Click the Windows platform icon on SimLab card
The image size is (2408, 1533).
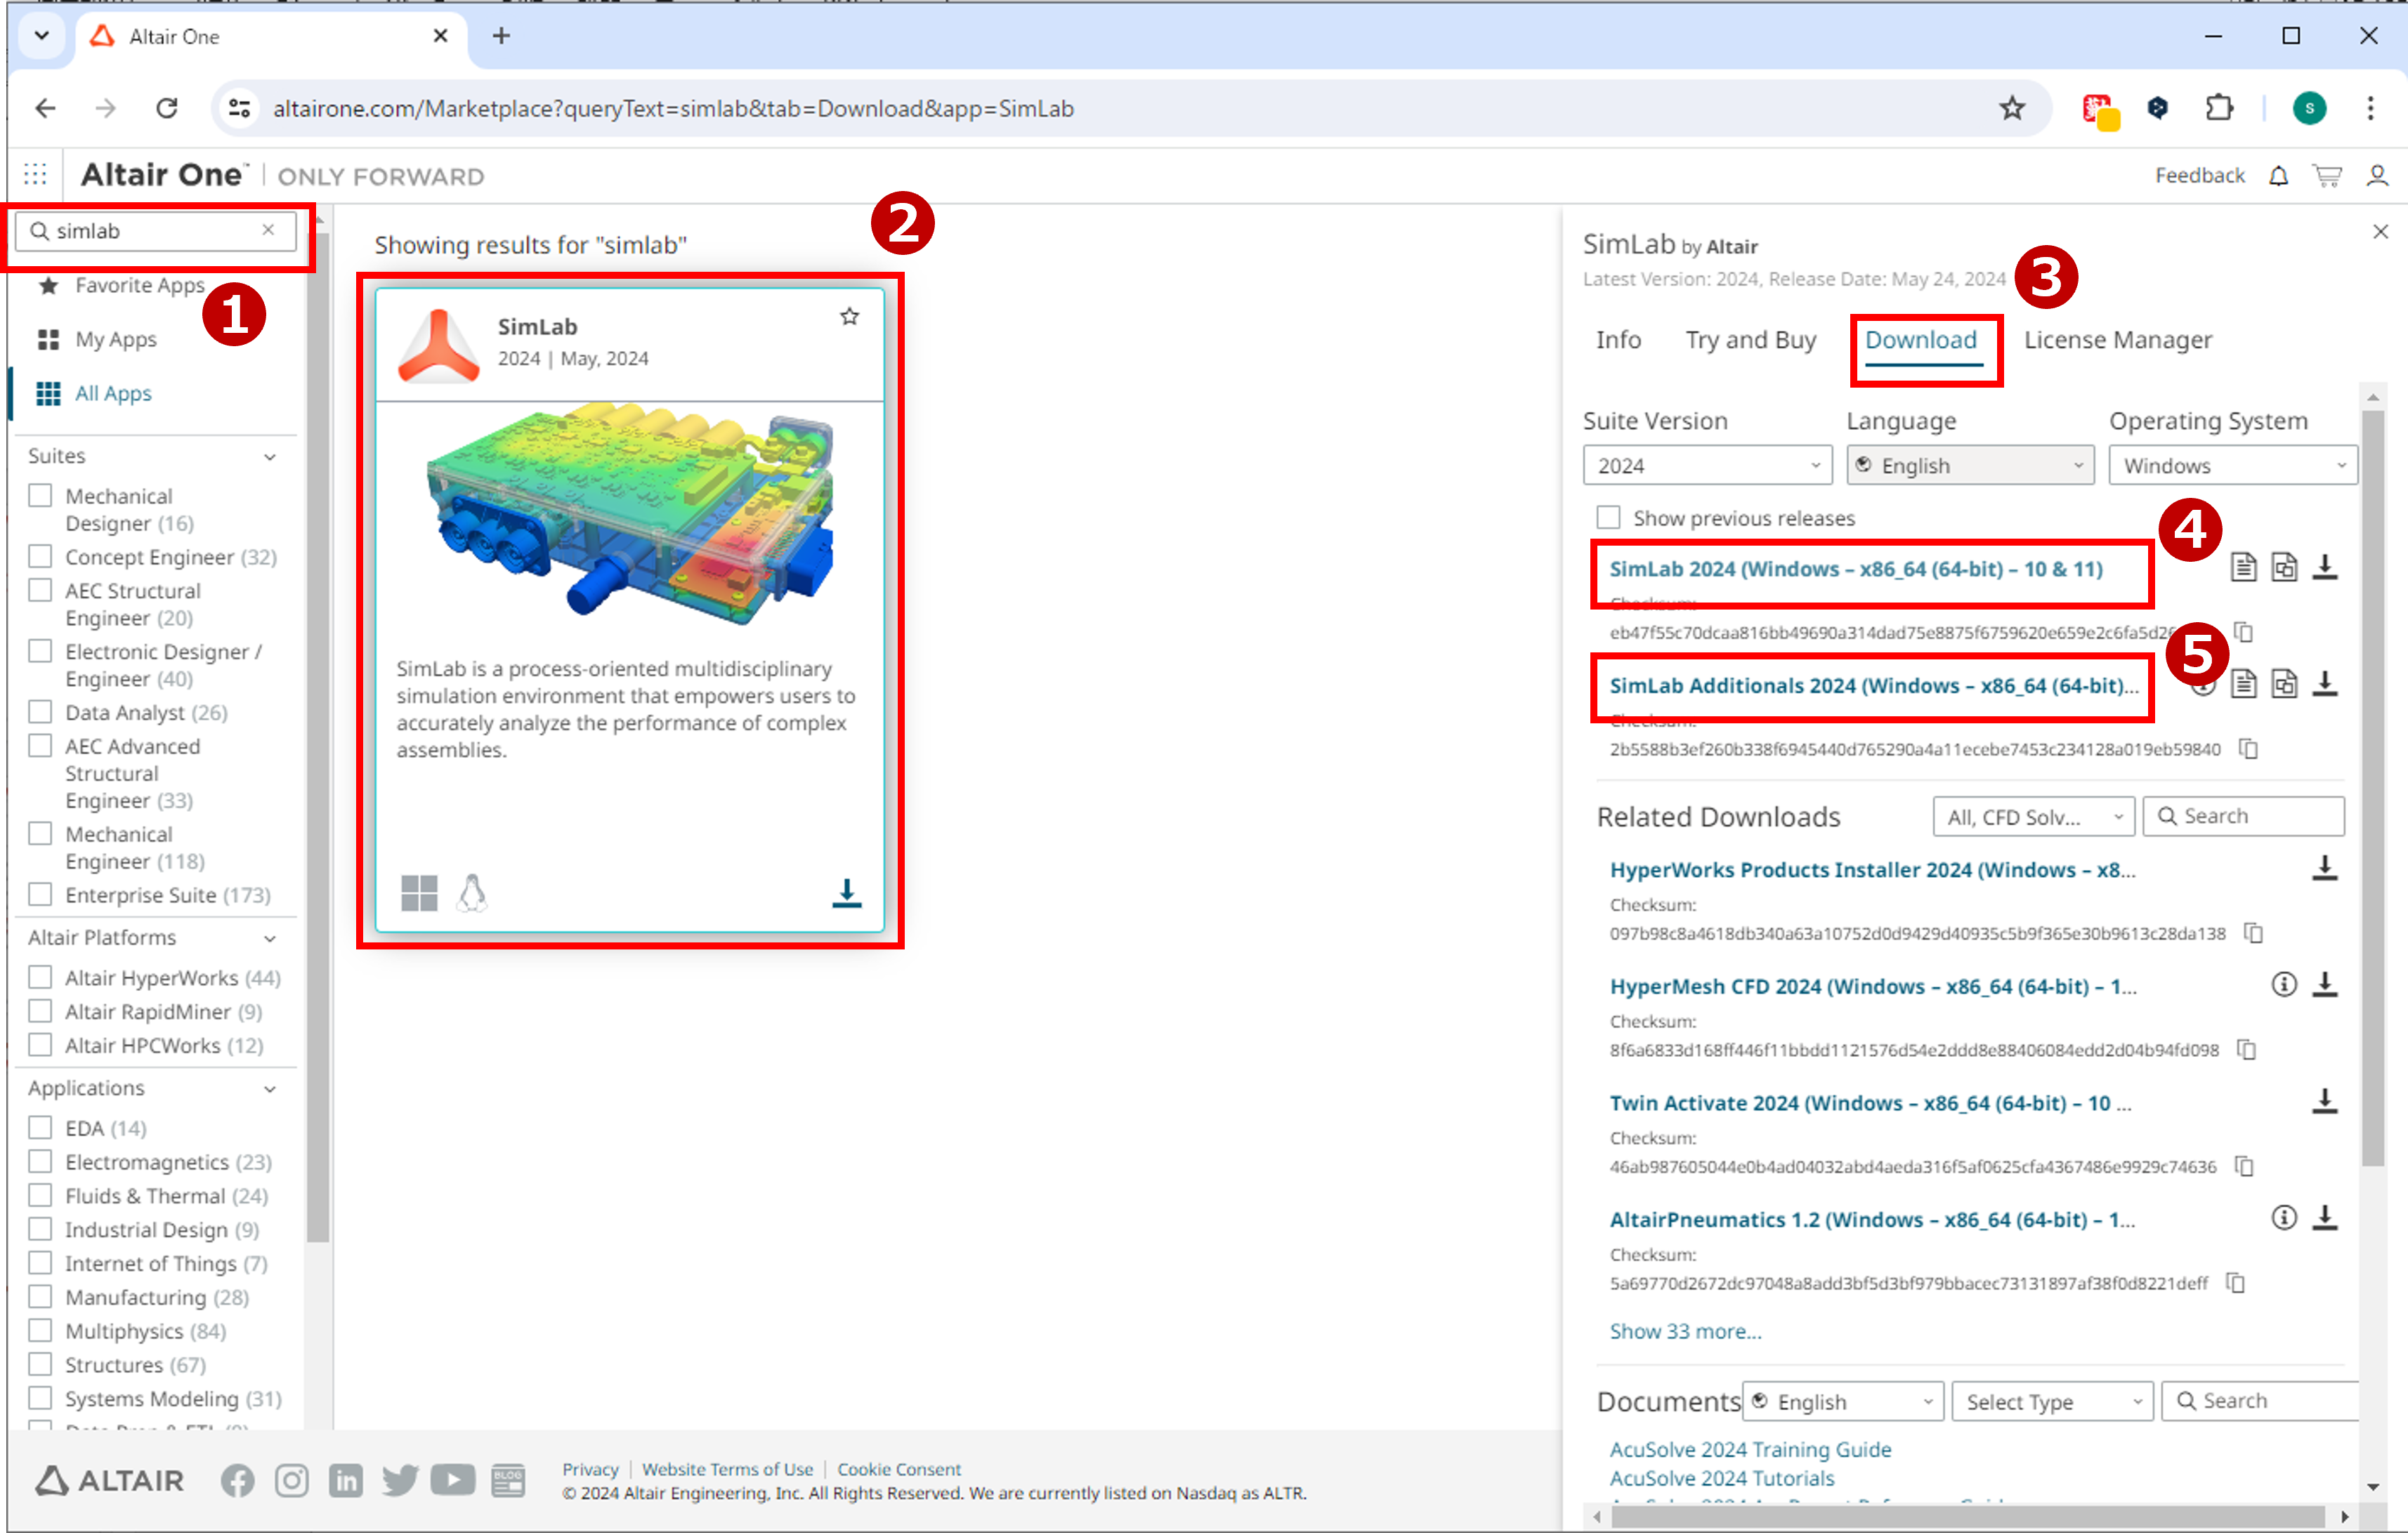click(x=419, y=893)
